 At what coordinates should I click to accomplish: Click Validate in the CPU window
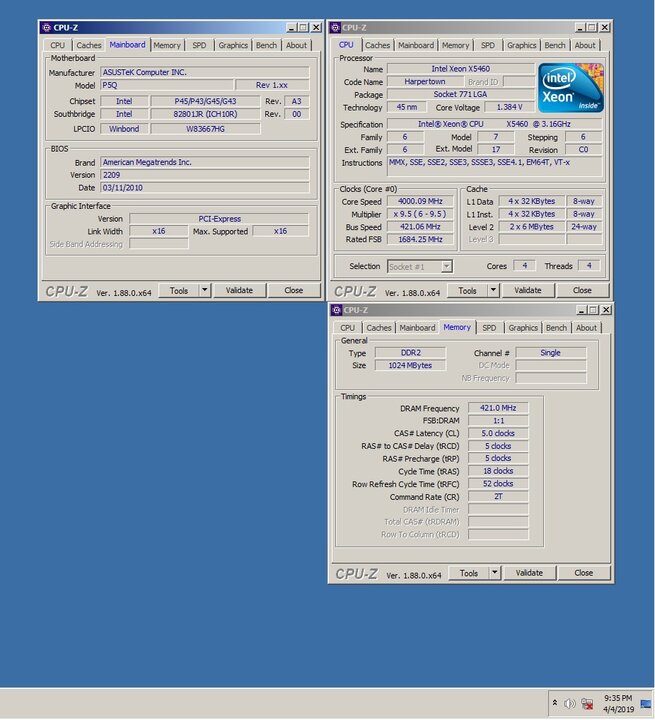pos(528,291)
